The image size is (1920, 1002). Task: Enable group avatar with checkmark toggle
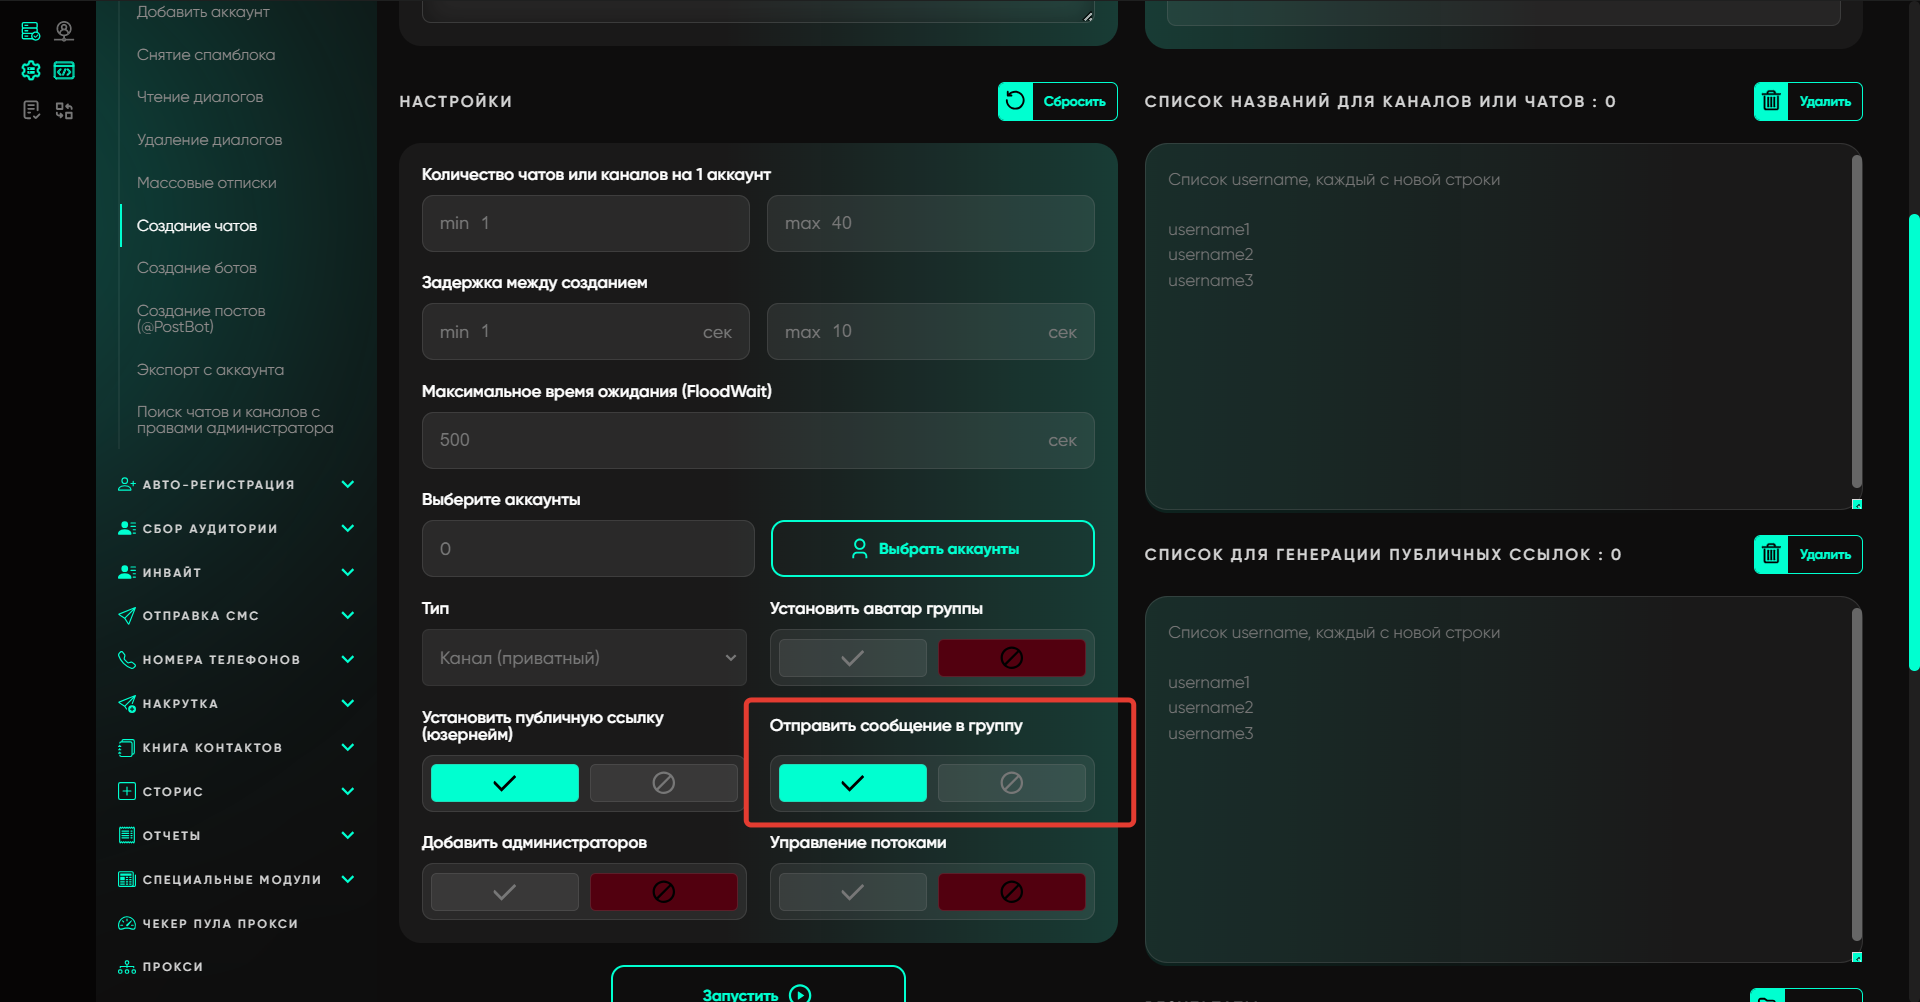(x=852, y=658)
